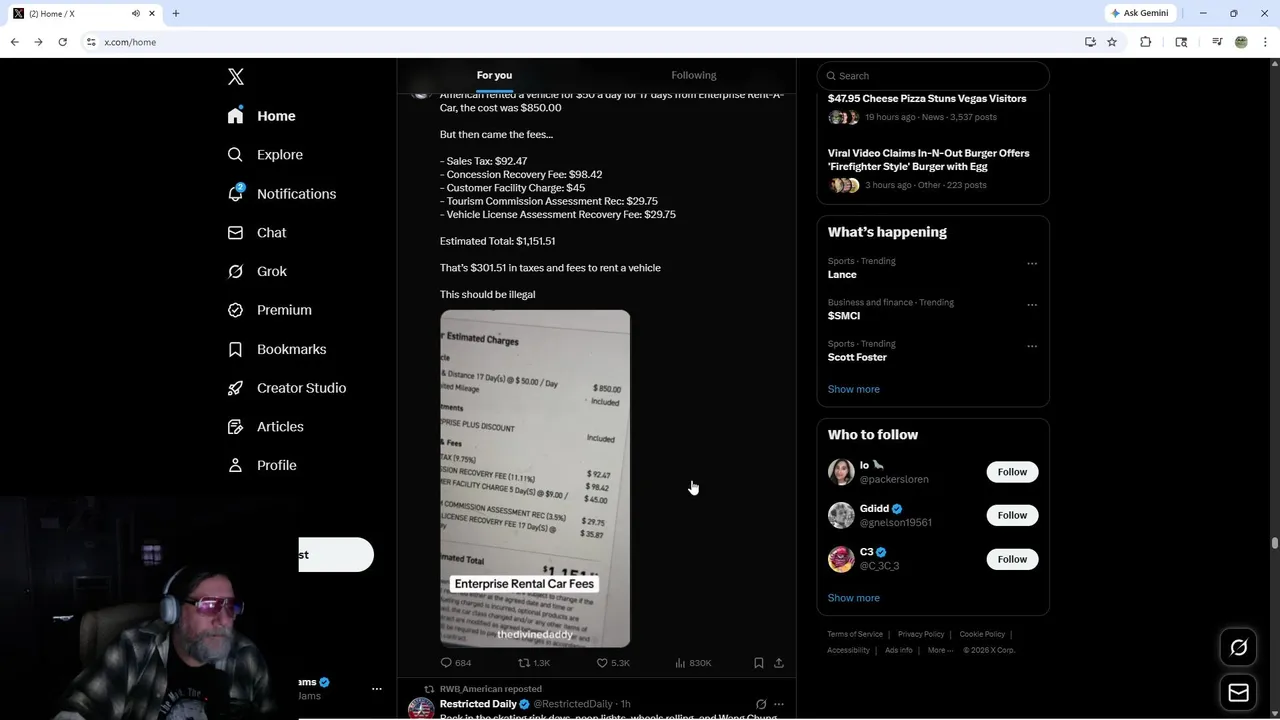Open Creator Studio
The image size is (1280, 720).
[287, 388]
